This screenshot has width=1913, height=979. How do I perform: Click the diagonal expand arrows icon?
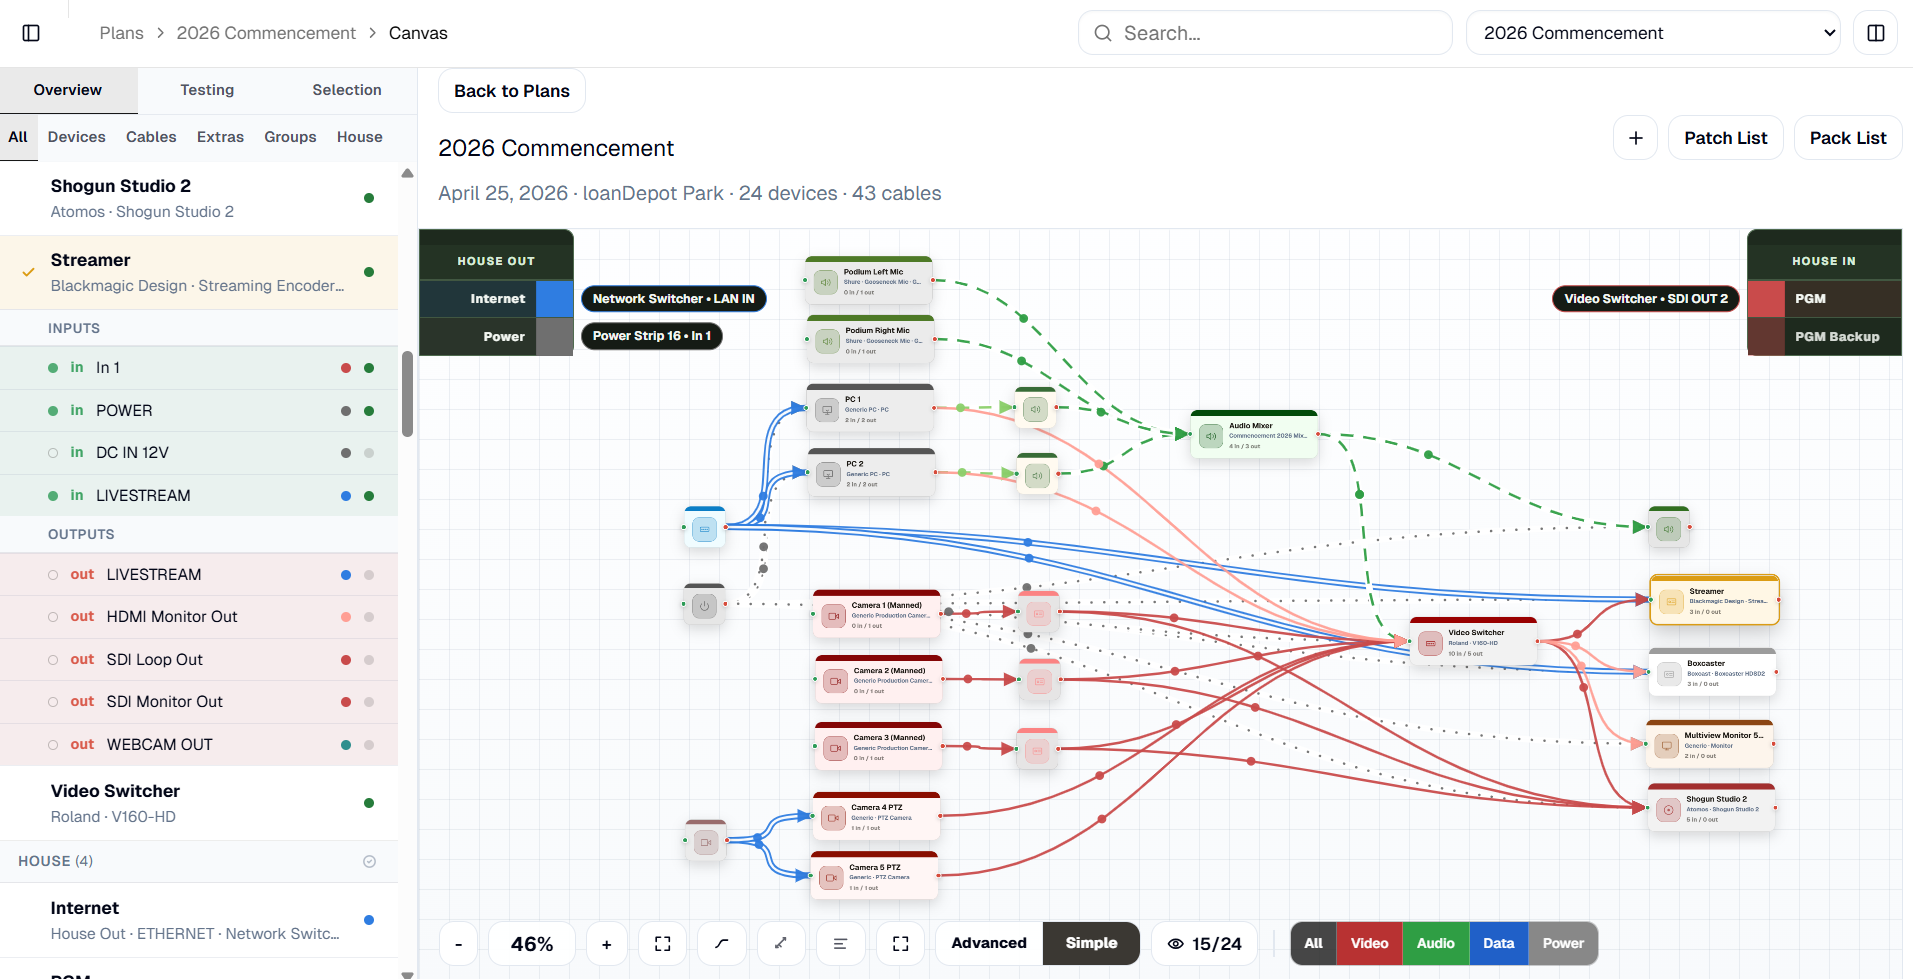click(x=781, y=944)
